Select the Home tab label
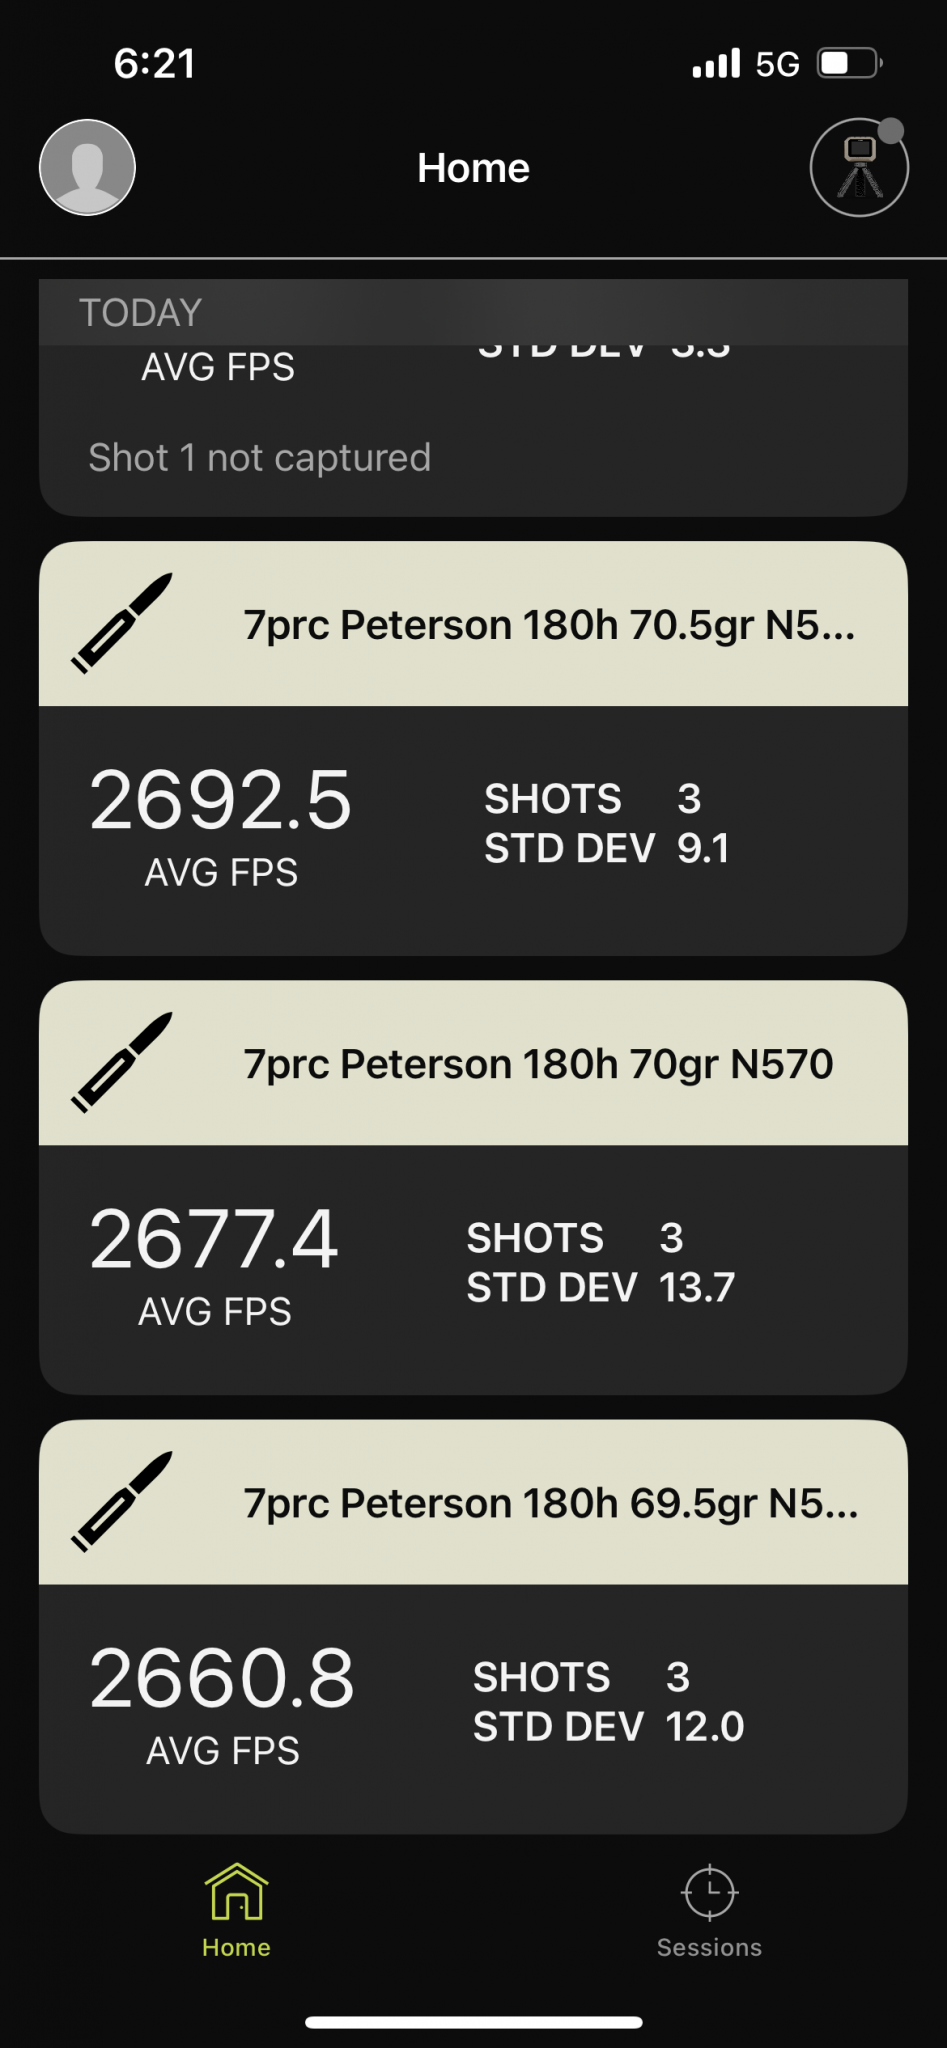Viewport: 947px width, 2048px height. (236, 1947)
